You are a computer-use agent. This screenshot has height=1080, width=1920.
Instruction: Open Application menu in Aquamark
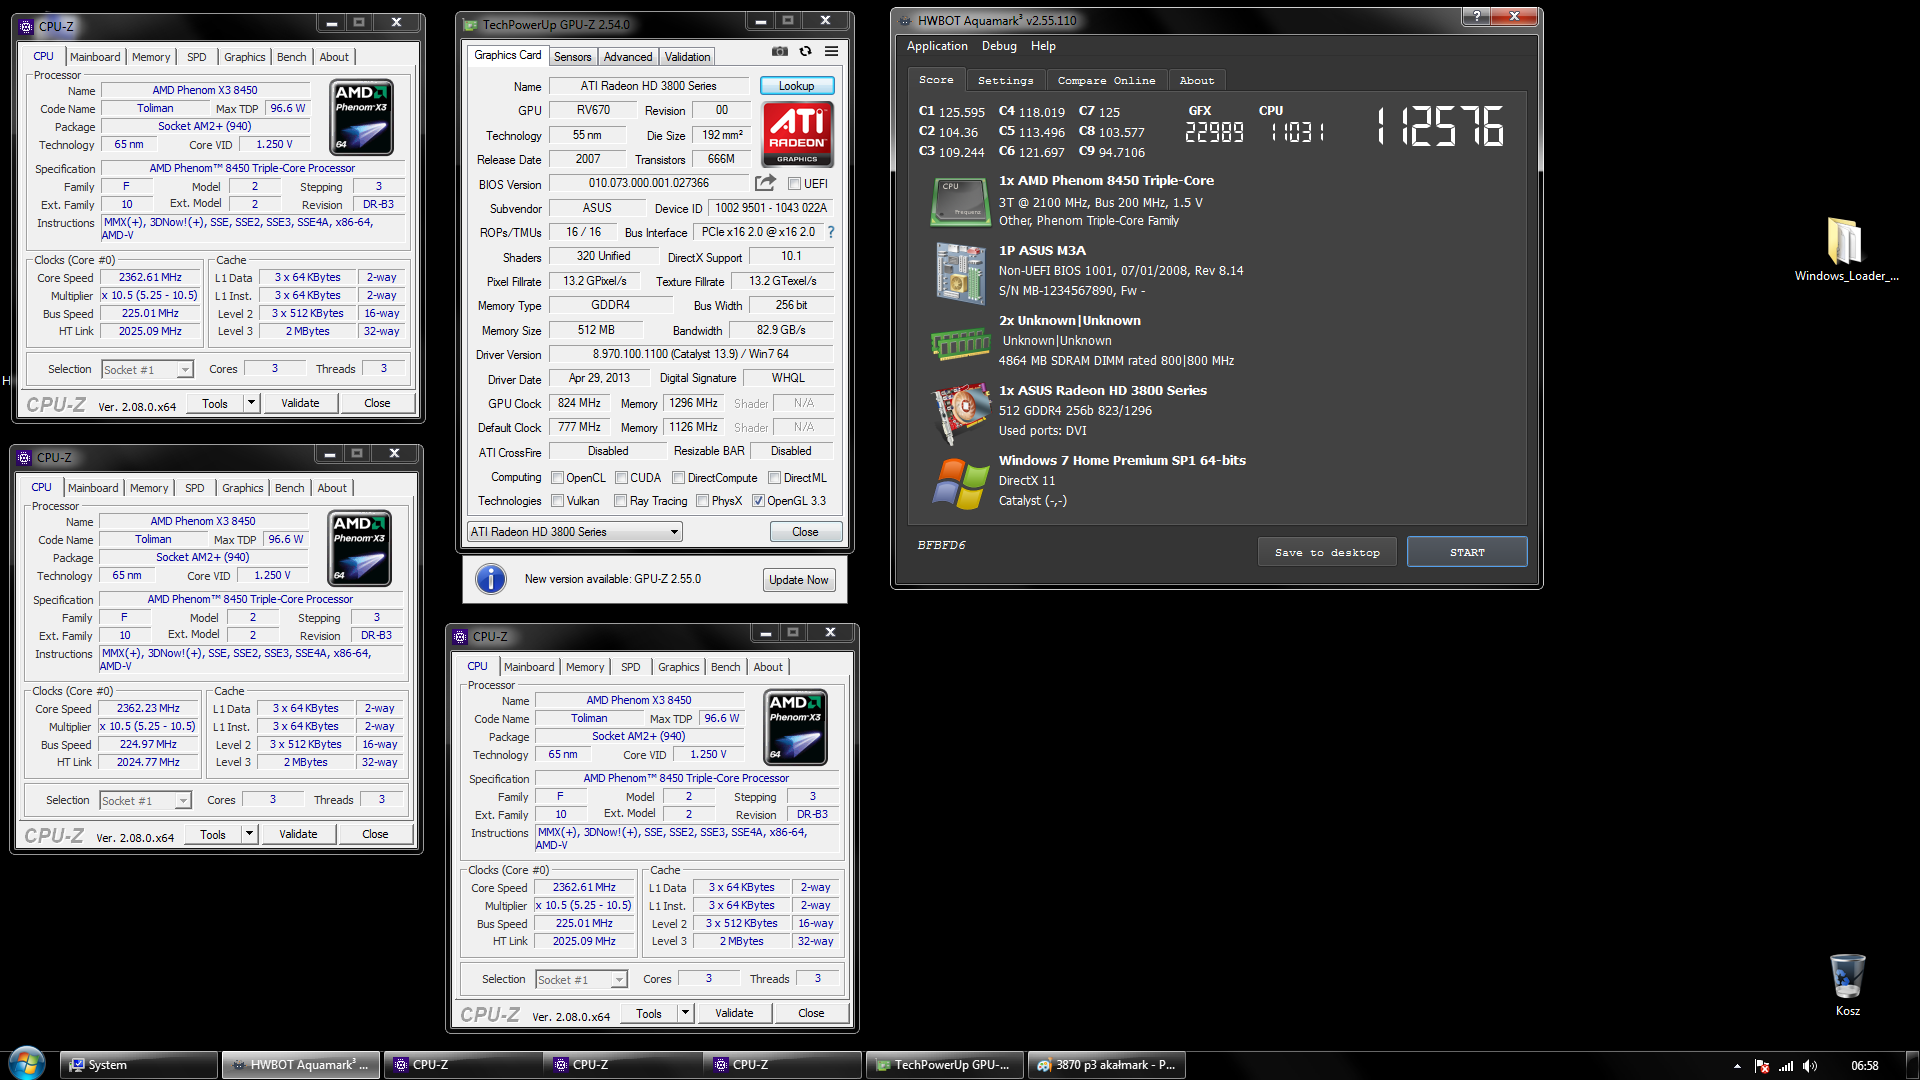click(937, 46)
